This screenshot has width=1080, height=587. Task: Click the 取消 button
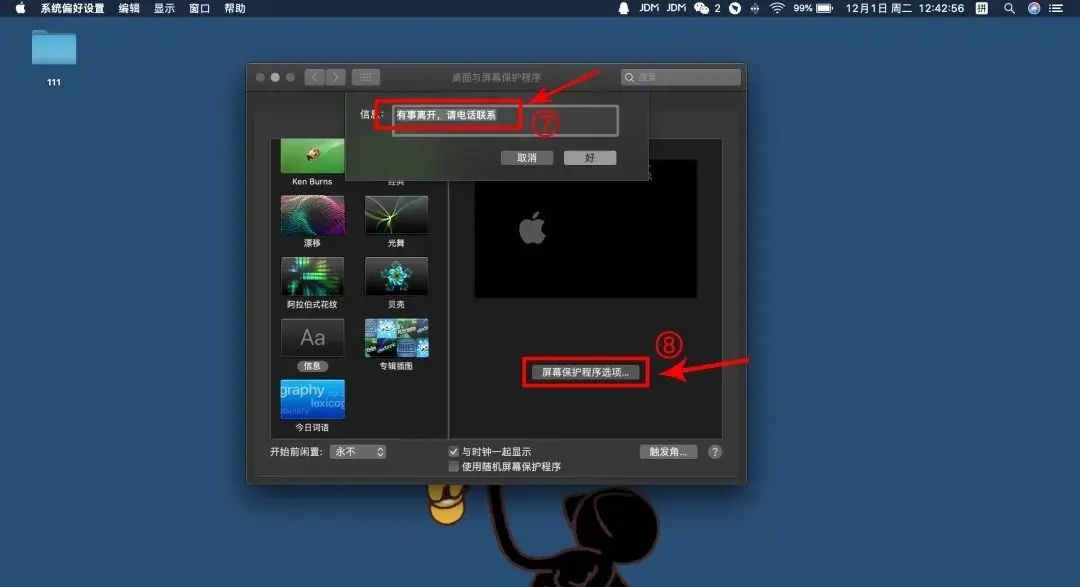527,158
